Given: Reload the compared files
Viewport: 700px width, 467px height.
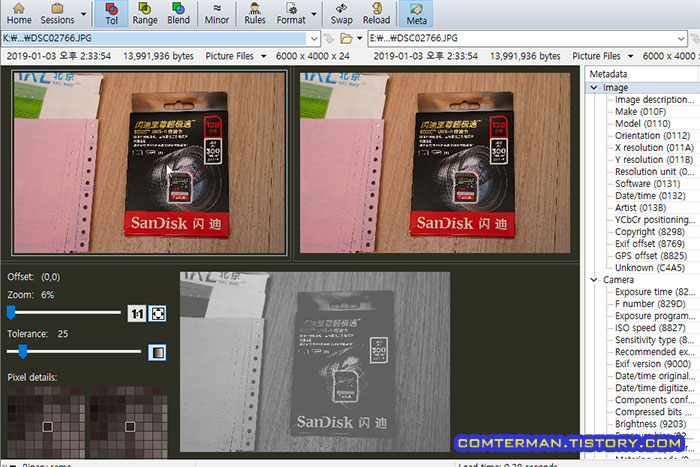Looking at the screenshot, I should pyautogui.click(x=376, y=14).
